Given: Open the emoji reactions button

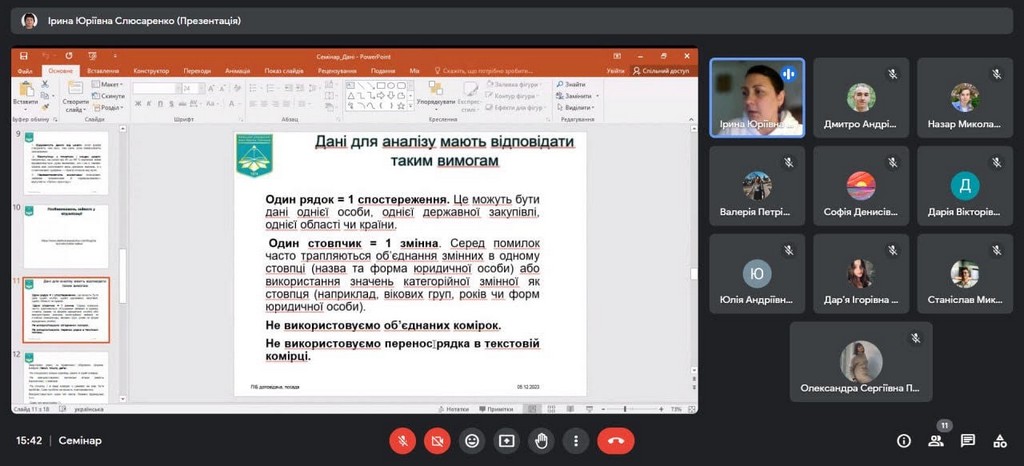Looking at the screenshot, I should tap(472, 440).
